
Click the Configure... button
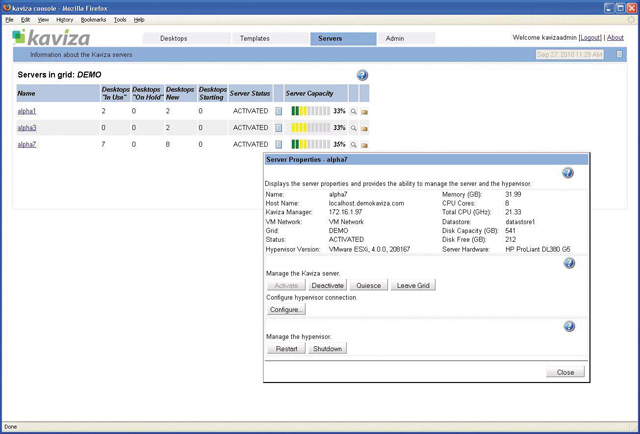click(286, 309)
